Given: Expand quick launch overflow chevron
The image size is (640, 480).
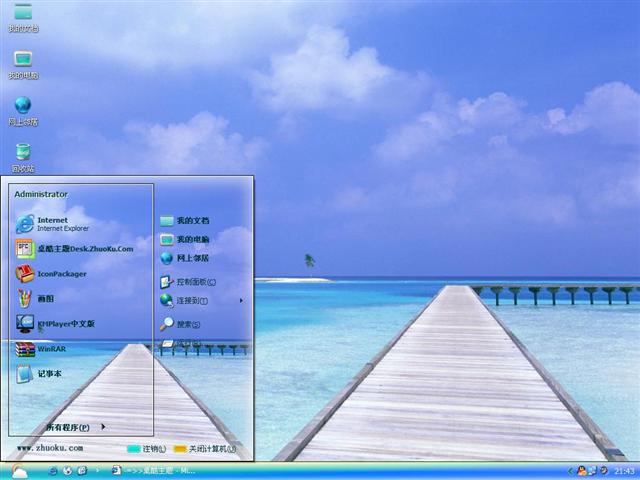Looking at the screenshot, I should click(x=98, y=471).
